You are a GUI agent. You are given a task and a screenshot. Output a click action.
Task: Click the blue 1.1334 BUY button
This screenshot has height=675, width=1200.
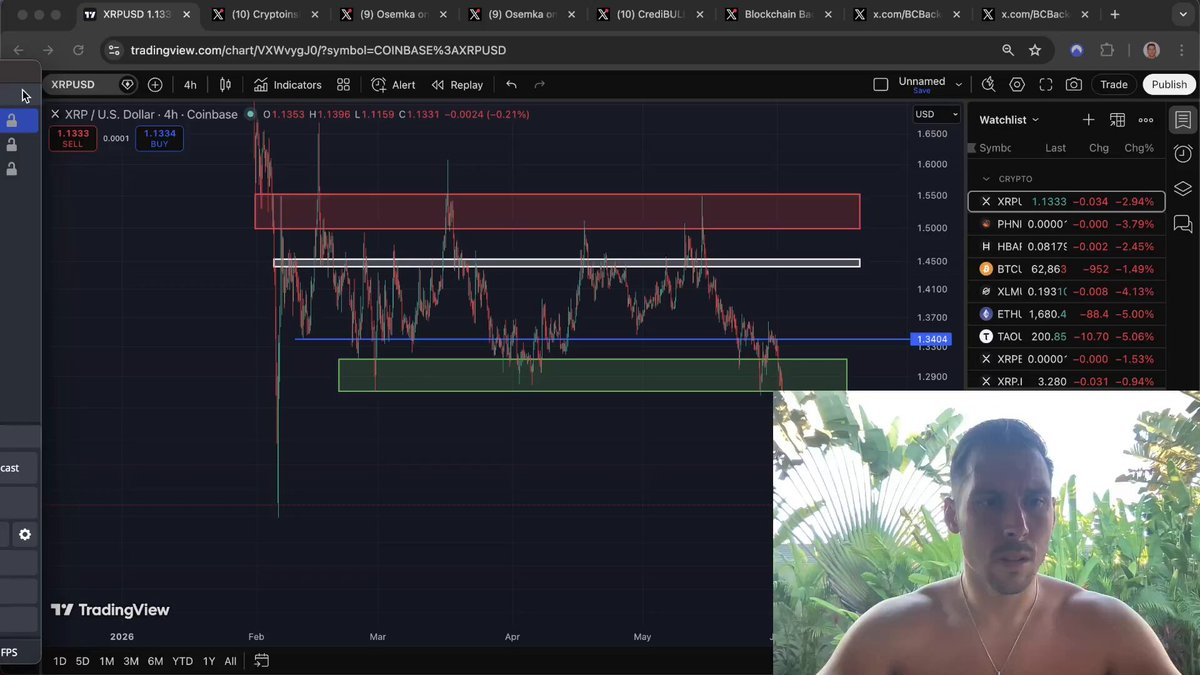click(x=160, y=138)
